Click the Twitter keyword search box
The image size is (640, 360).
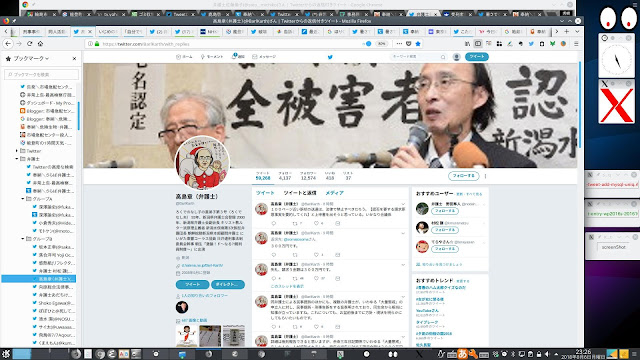[x=418, y=57]
